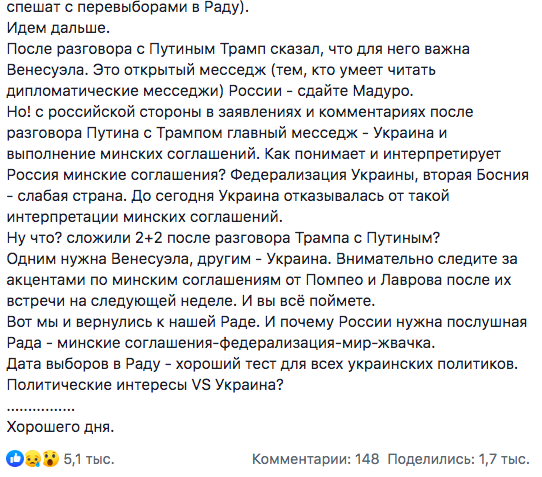Click the line 'Идем дальше.'
Image resolution: width=542 pixels, height=477 pixels.
point(58,28)
